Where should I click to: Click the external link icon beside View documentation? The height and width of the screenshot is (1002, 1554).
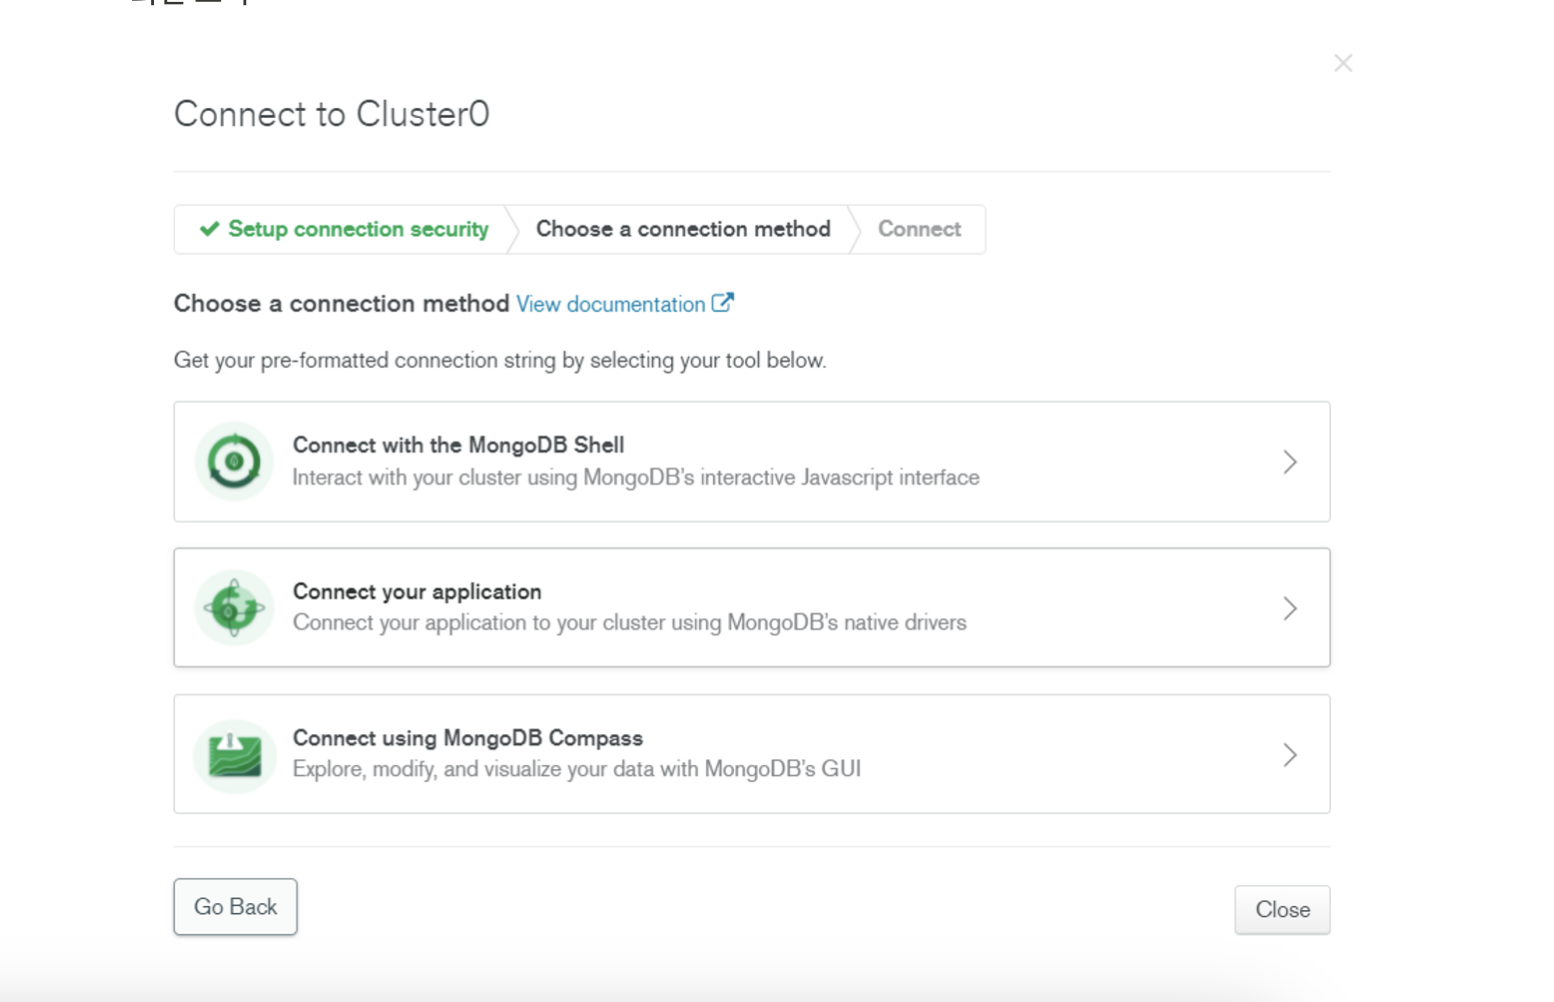click(x=723, y=302)
